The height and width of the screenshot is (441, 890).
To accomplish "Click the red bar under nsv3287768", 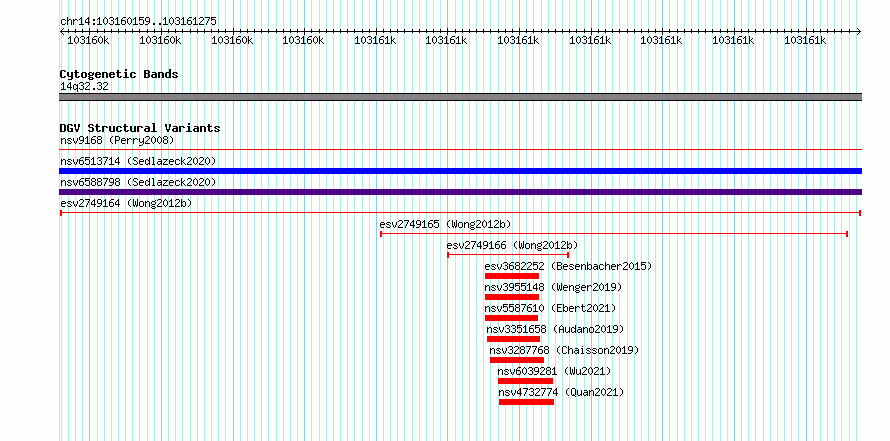I will tap(517, 360).
